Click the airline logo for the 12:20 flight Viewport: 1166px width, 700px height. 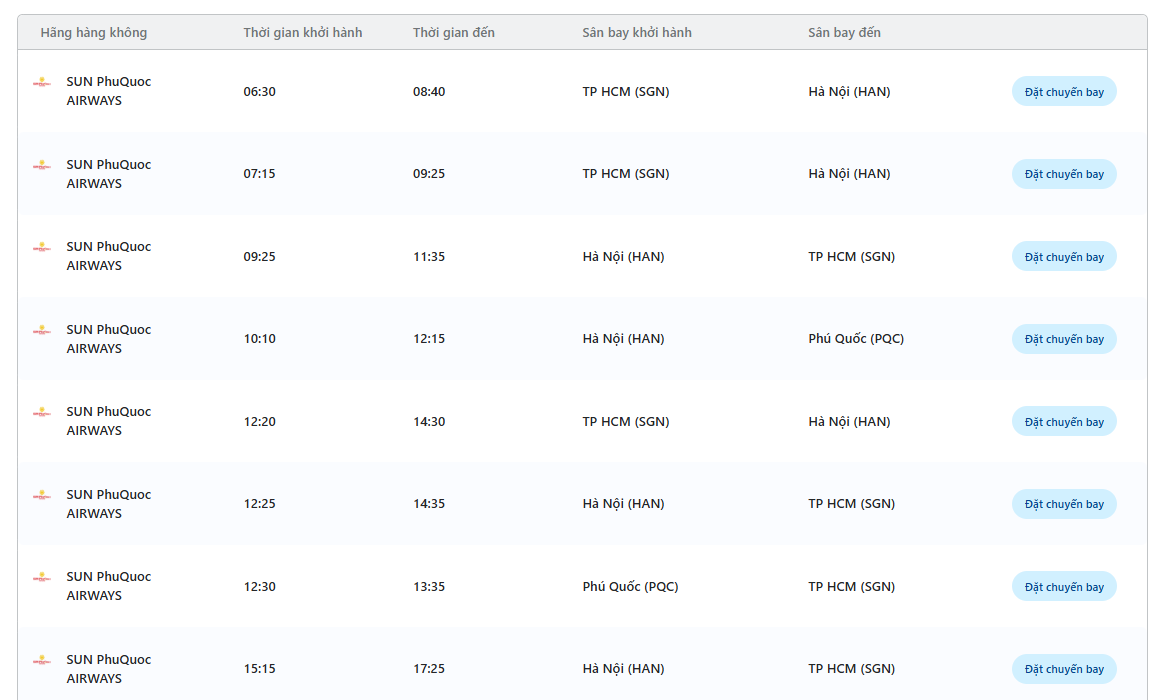pos(42,413)
